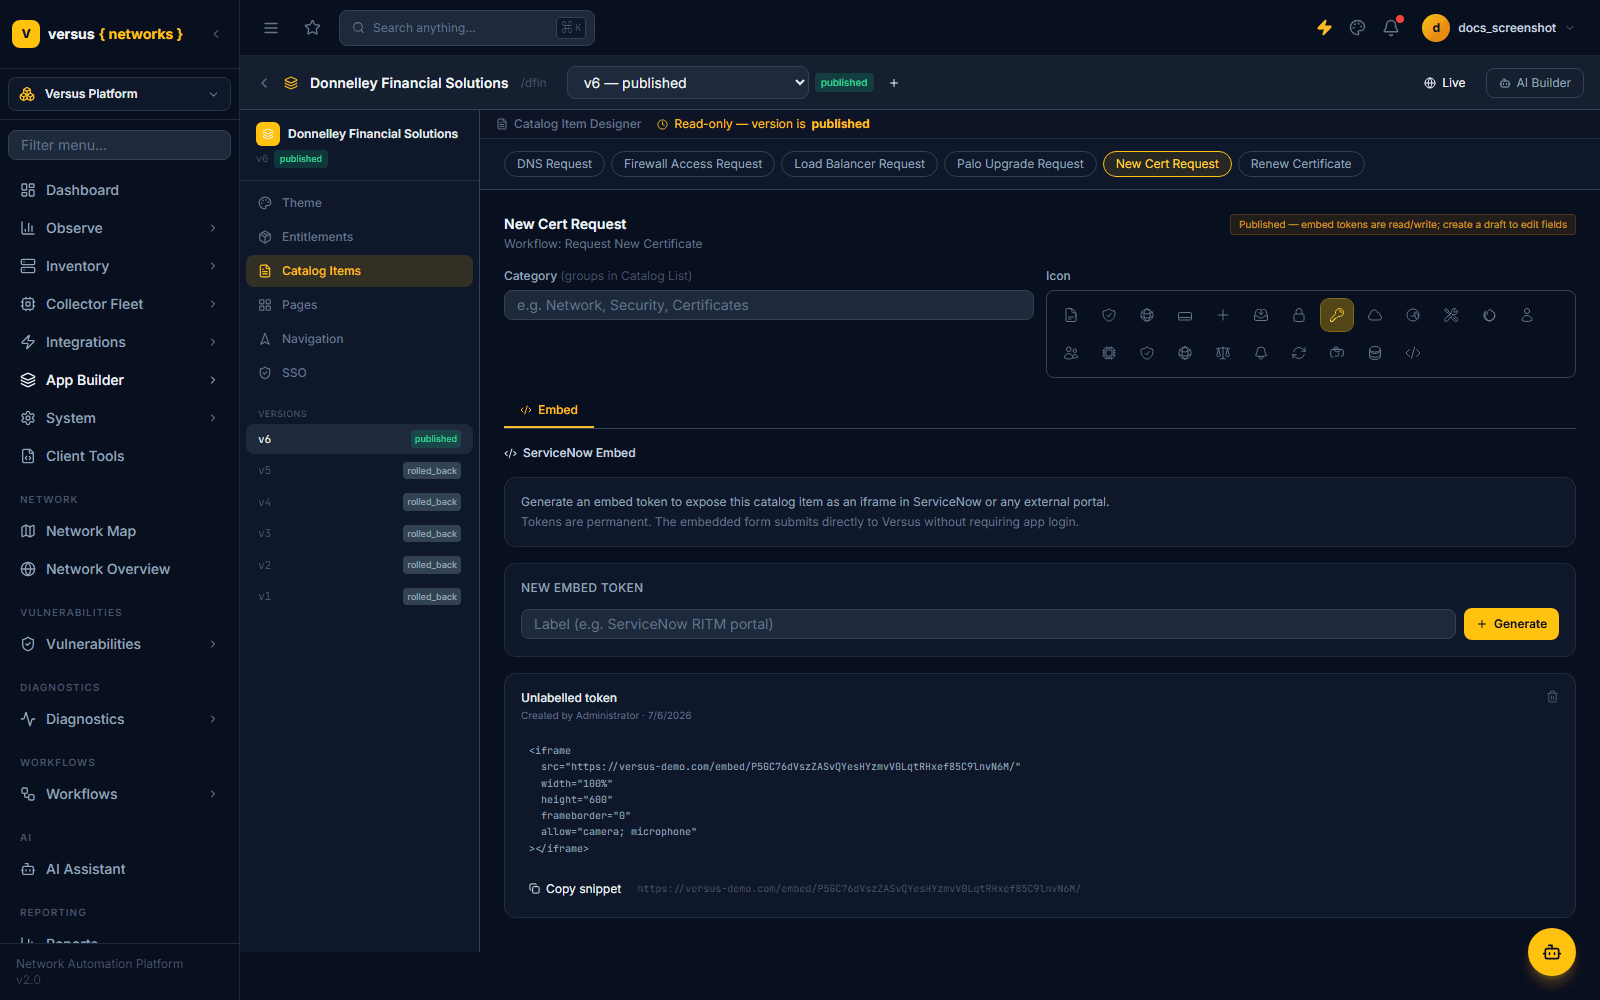Open the docs_screenshot user menu
This screenshot has height=1000, width=1600.
point(1499,28)
